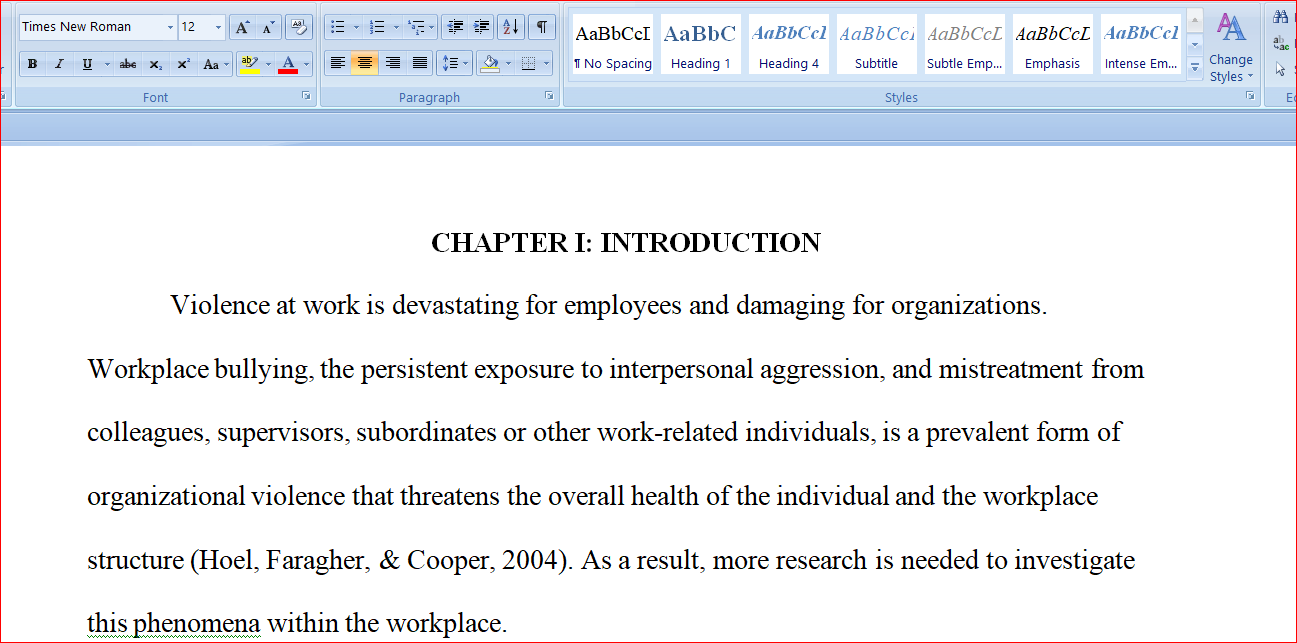
Task: Open the Styles pane launcher
Action: tap(1250, 96)
